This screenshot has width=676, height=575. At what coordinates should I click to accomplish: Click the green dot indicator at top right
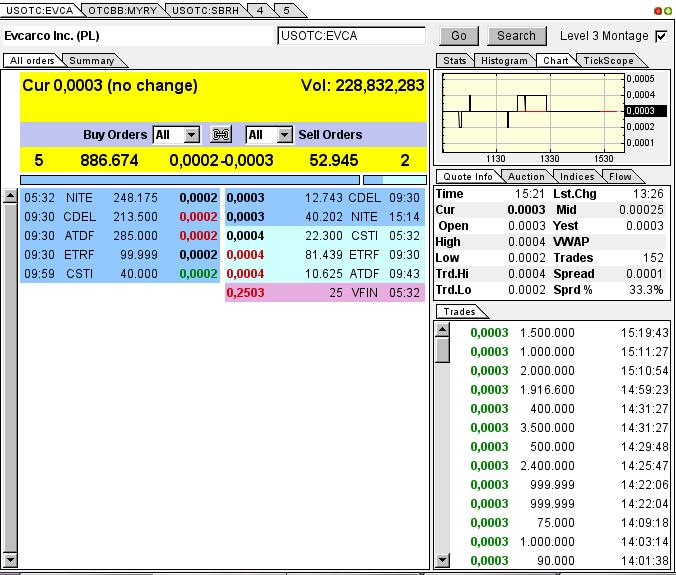[x=667, y=11]
